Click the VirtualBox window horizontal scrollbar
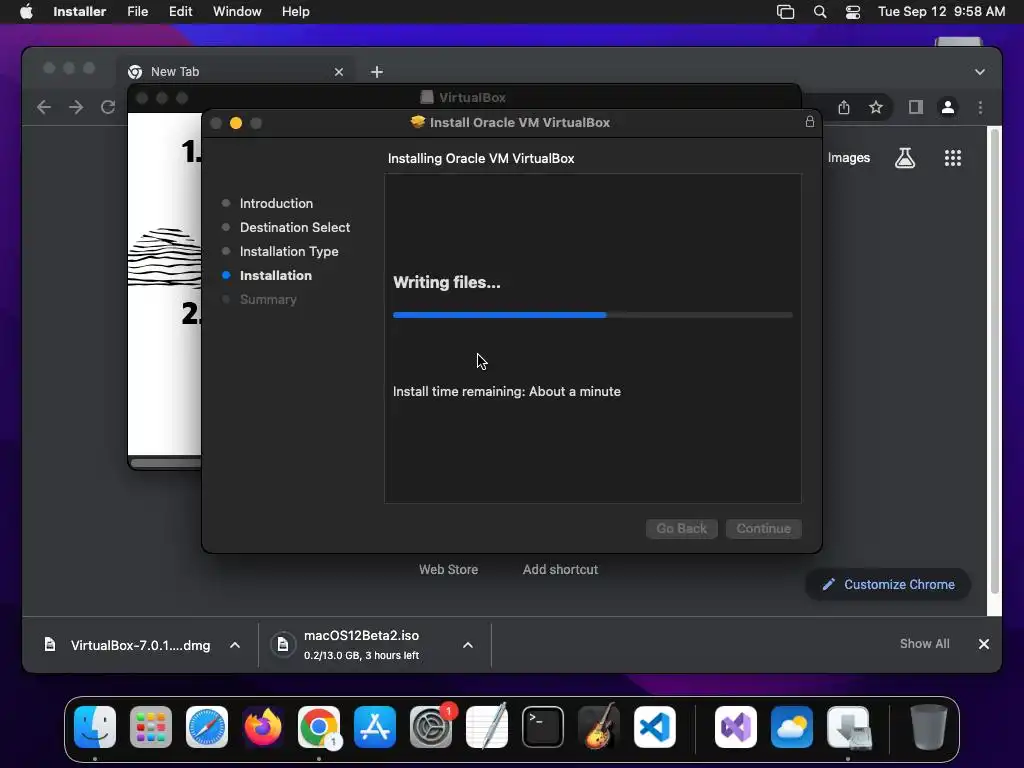The image size is (1024, 768). click(x=166, y=462)
